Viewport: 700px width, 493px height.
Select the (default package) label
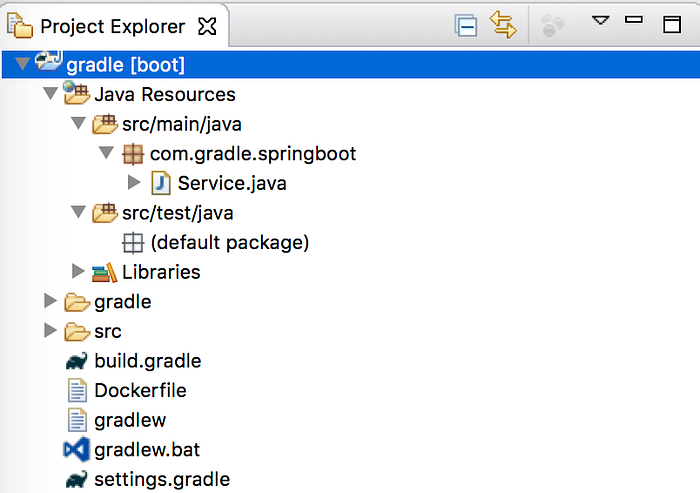[230, 243]
